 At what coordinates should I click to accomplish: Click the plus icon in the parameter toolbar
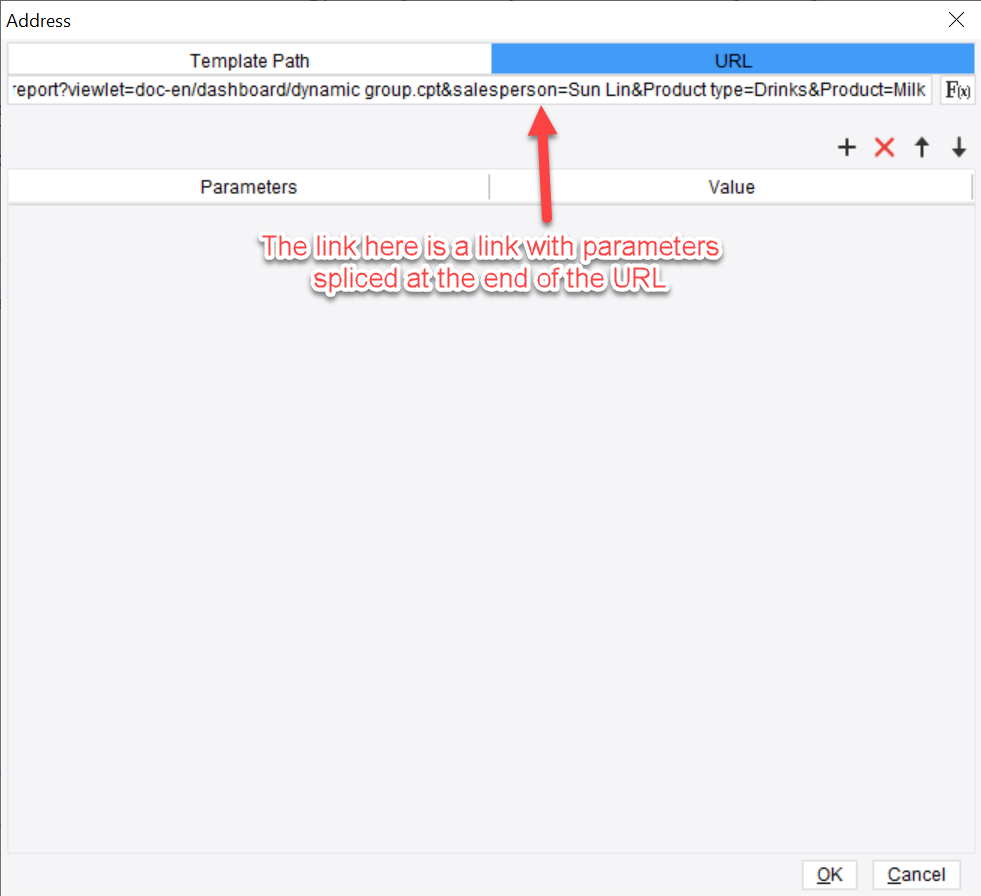(846, 147)
